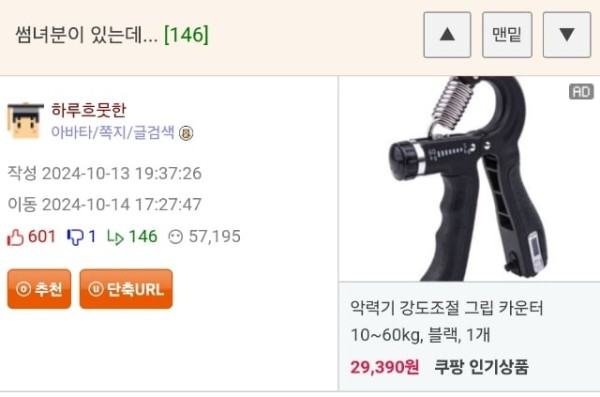Jump to bottom with 맨밑 button
Screen dimensions: 600x397
click(507, 35)
